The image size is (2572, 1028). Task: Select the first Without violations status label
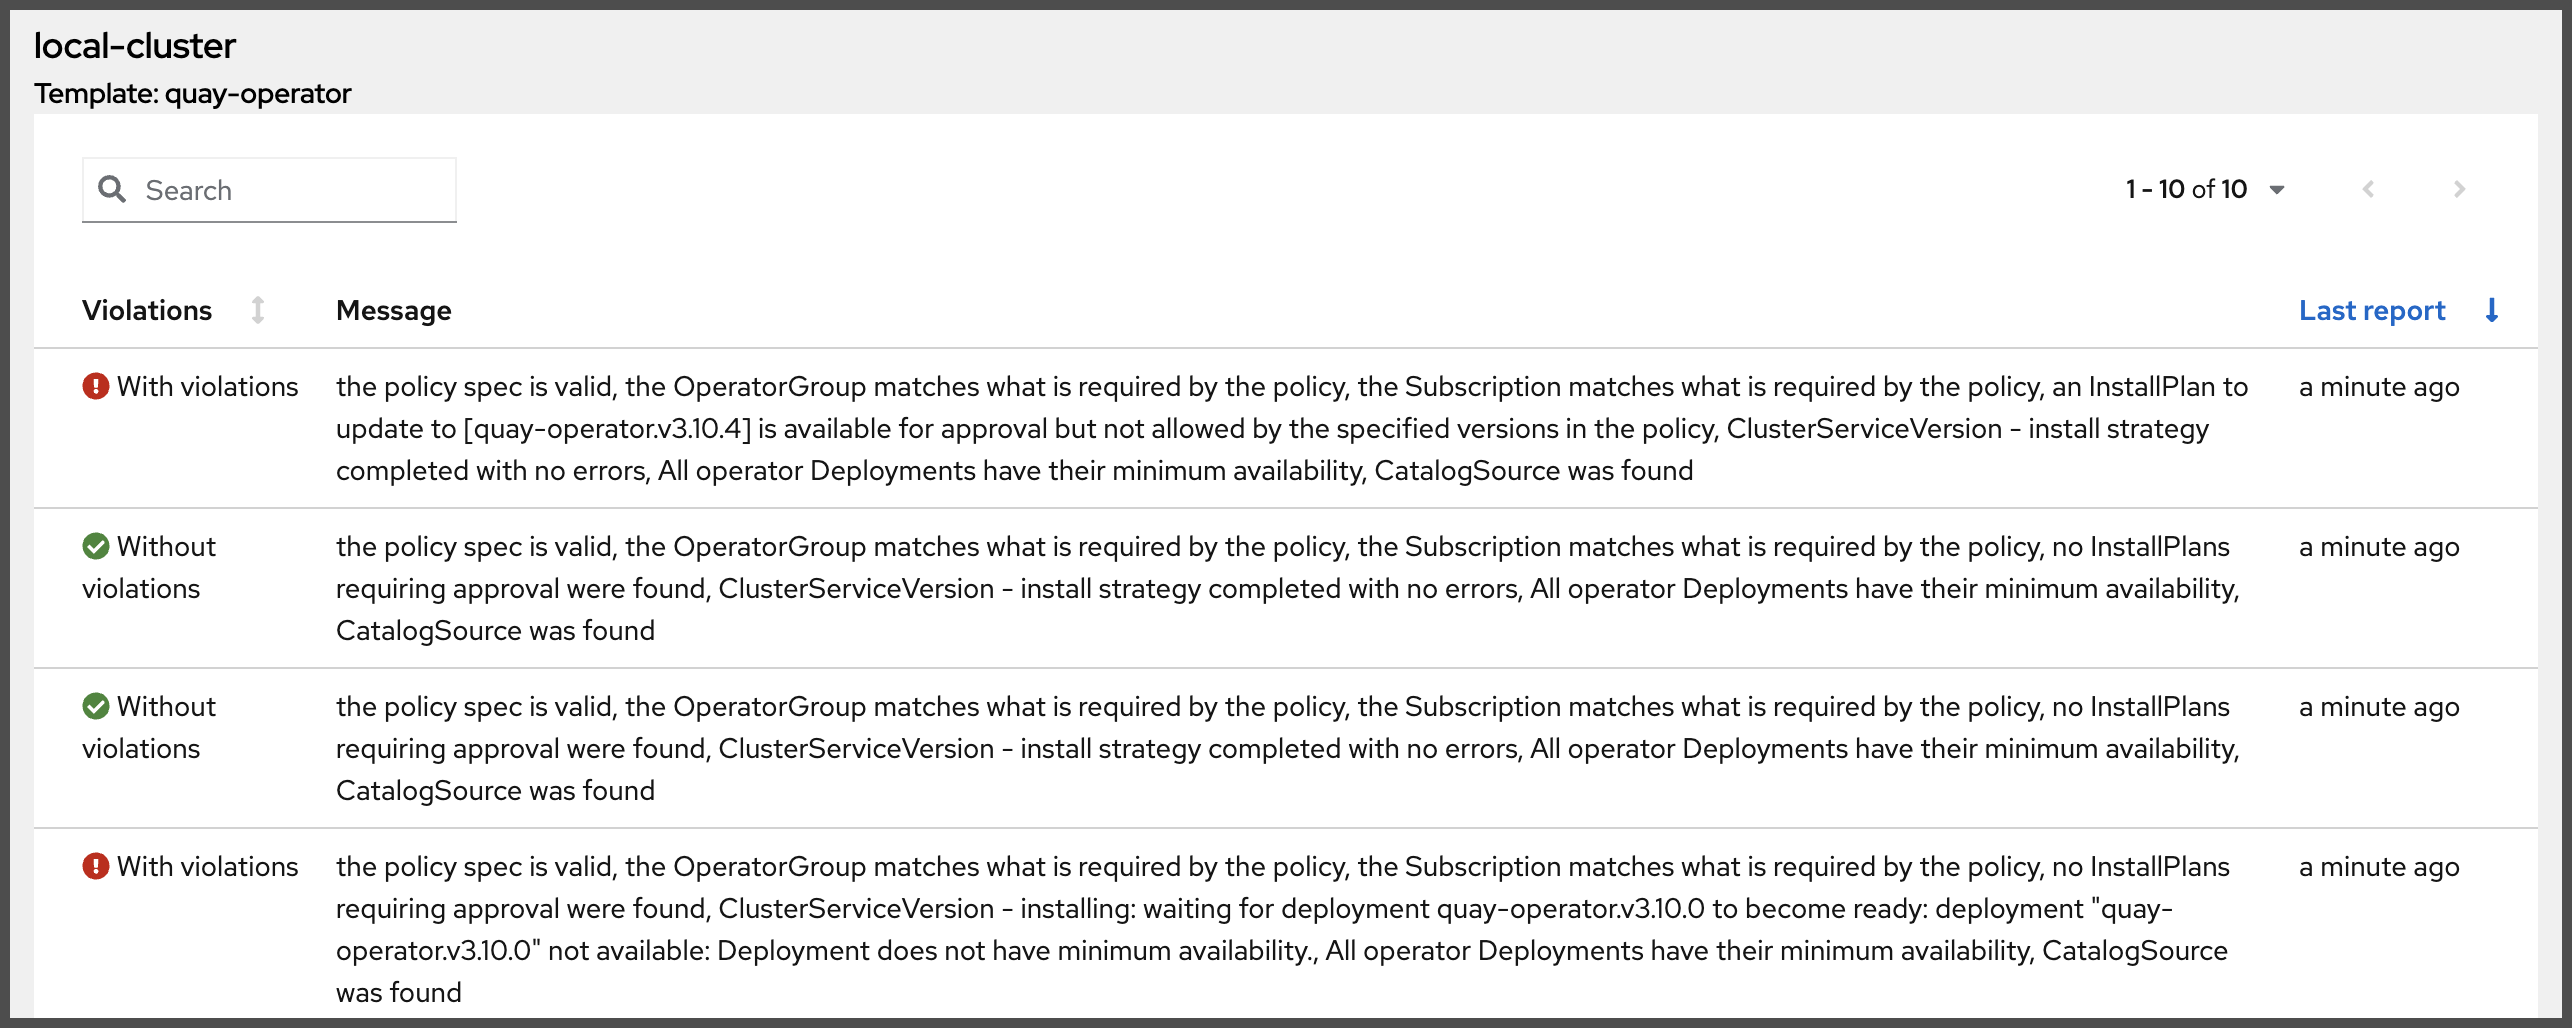click(149, 567)
